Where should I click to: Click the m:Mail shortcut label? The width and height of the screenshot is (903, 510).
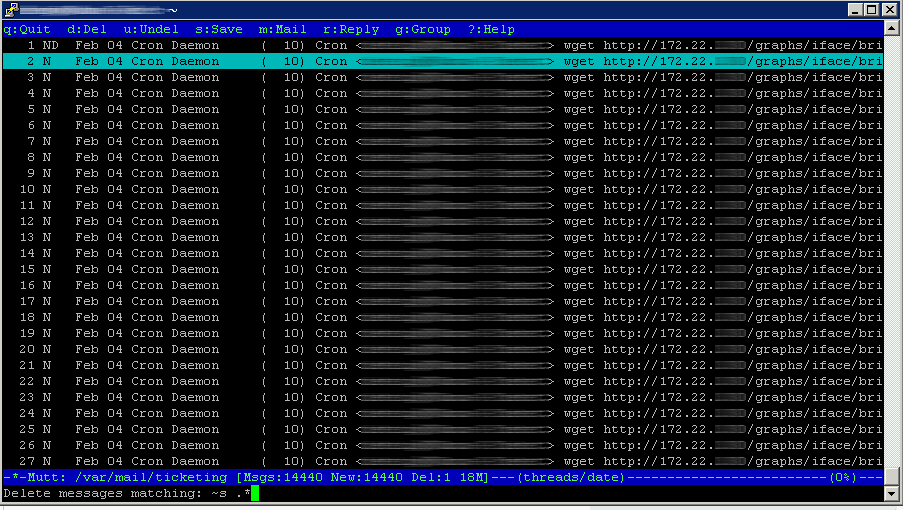pyautogui.click(x=283, y=29)
